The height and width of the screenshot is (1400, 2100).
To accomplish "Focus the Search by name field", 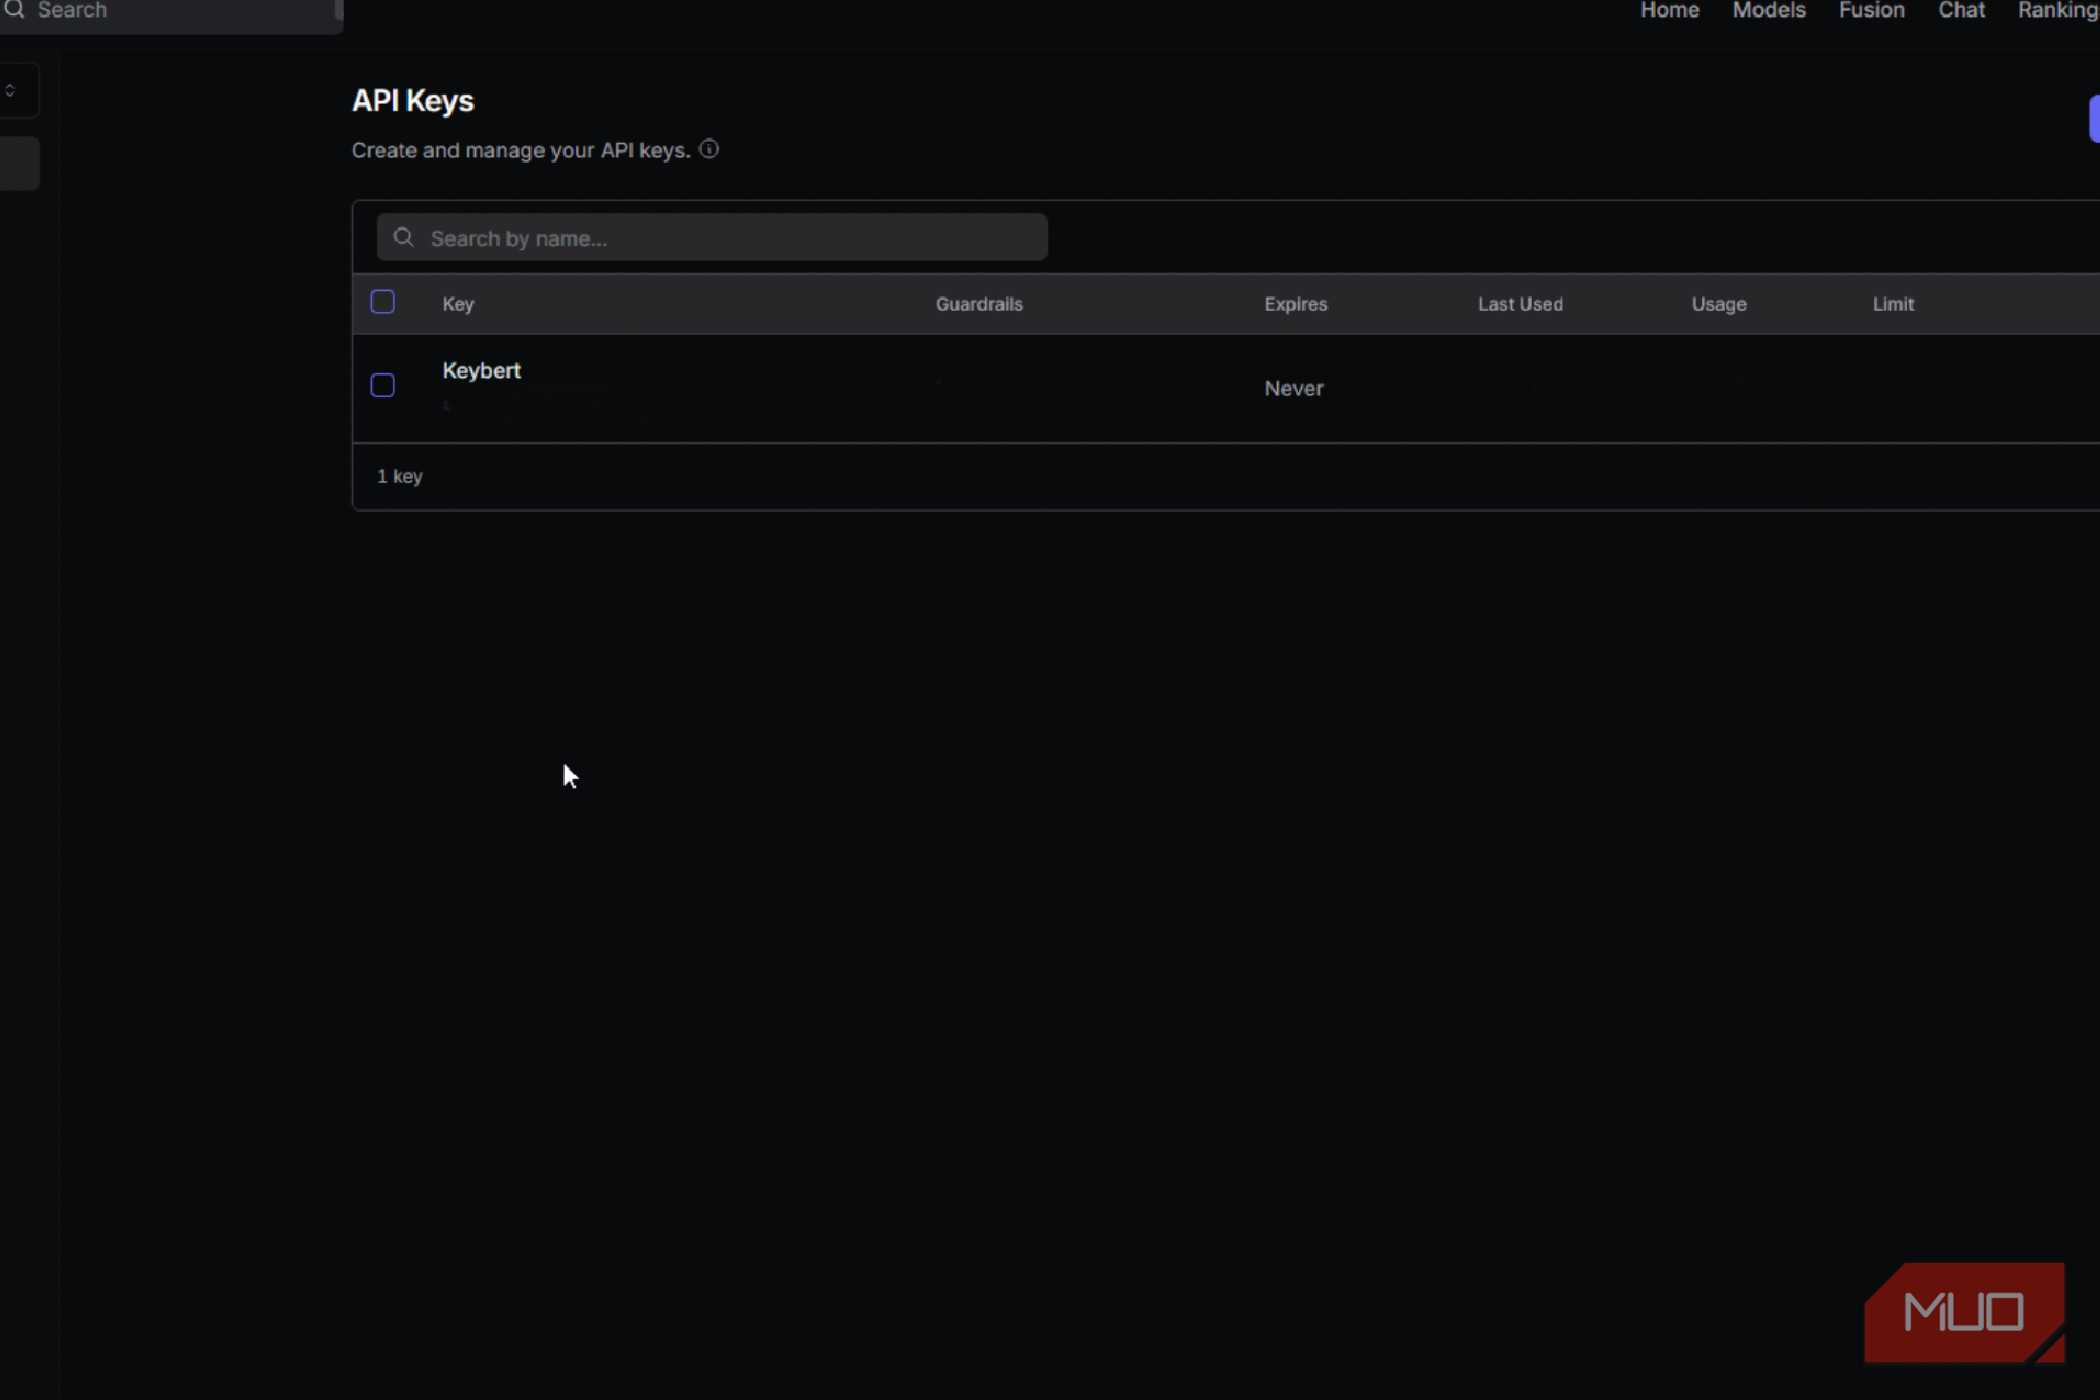I will (712, 238).
